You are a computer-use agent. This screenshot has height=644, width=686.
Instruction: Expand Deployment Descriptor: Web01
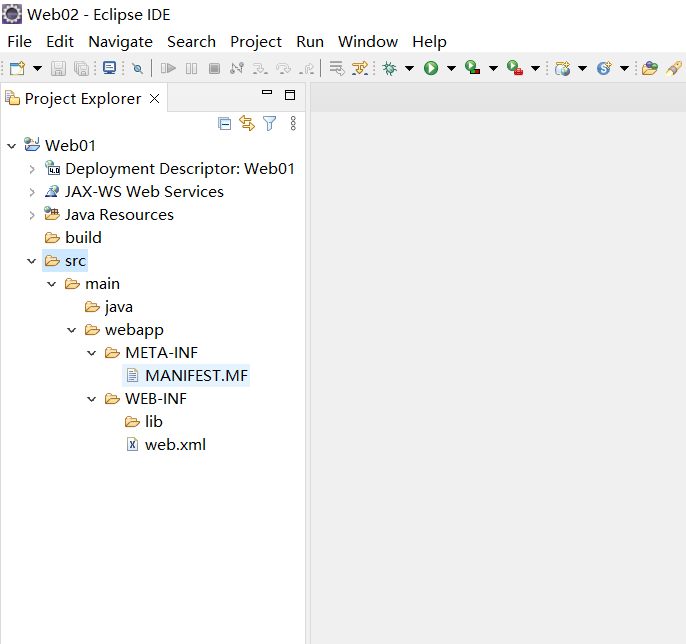32,169
